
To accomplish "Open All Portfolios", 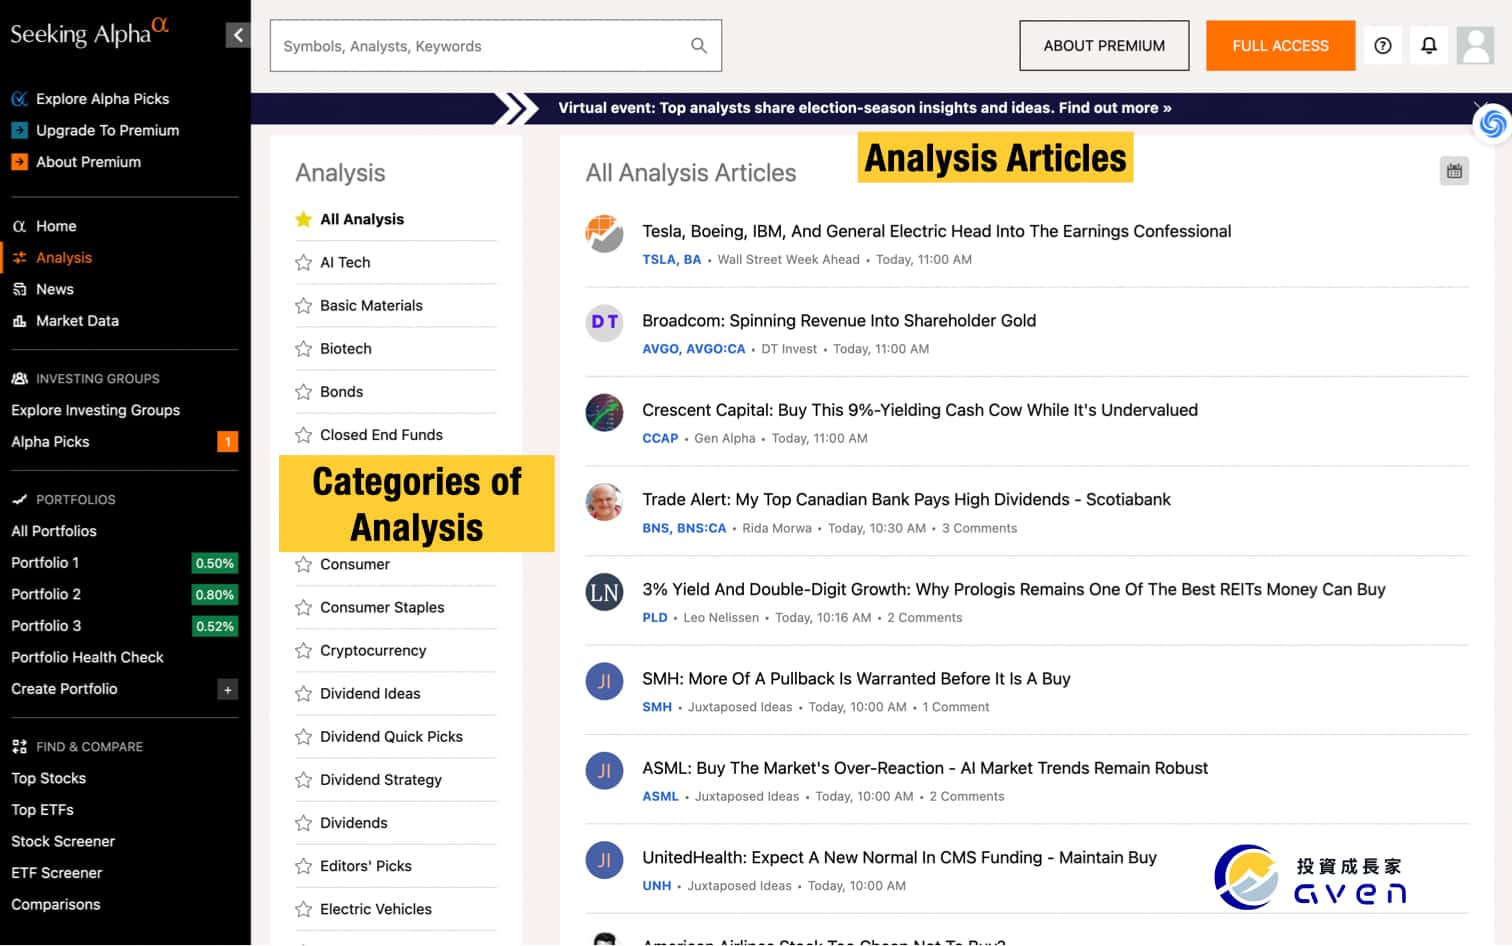I will pos(54,531).
